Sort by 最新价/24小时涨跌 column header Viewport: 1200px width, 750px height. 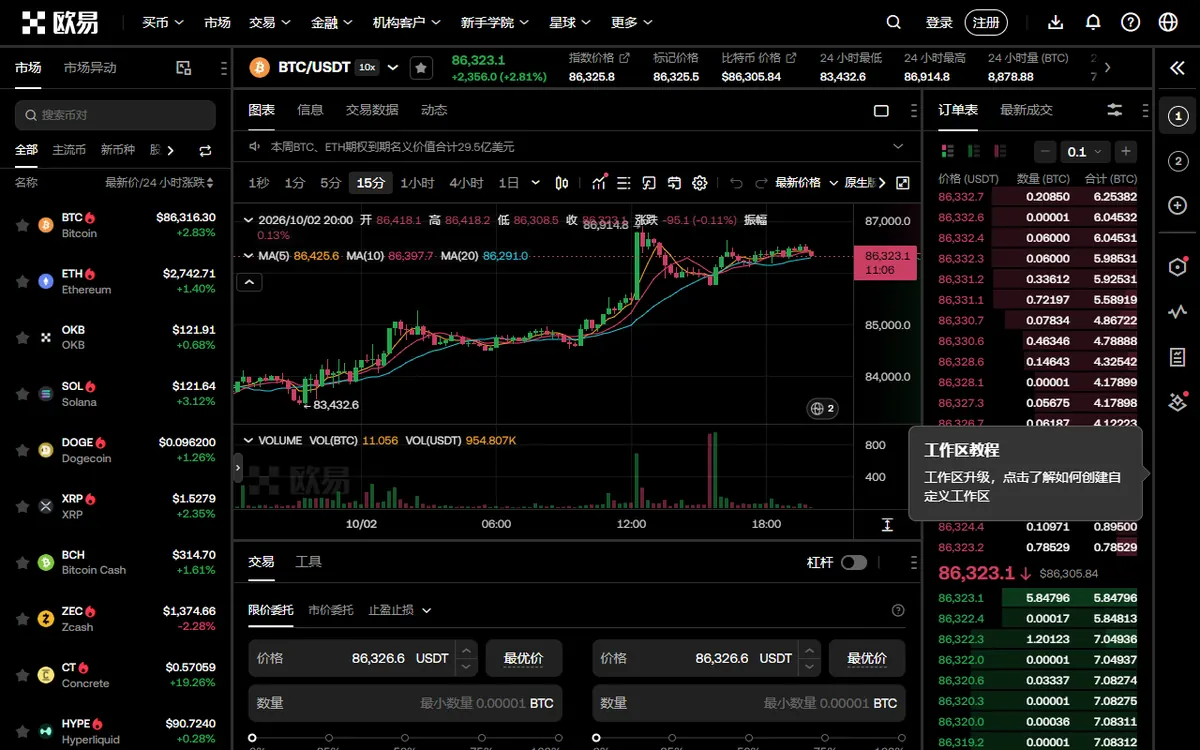tap(160, 182)
